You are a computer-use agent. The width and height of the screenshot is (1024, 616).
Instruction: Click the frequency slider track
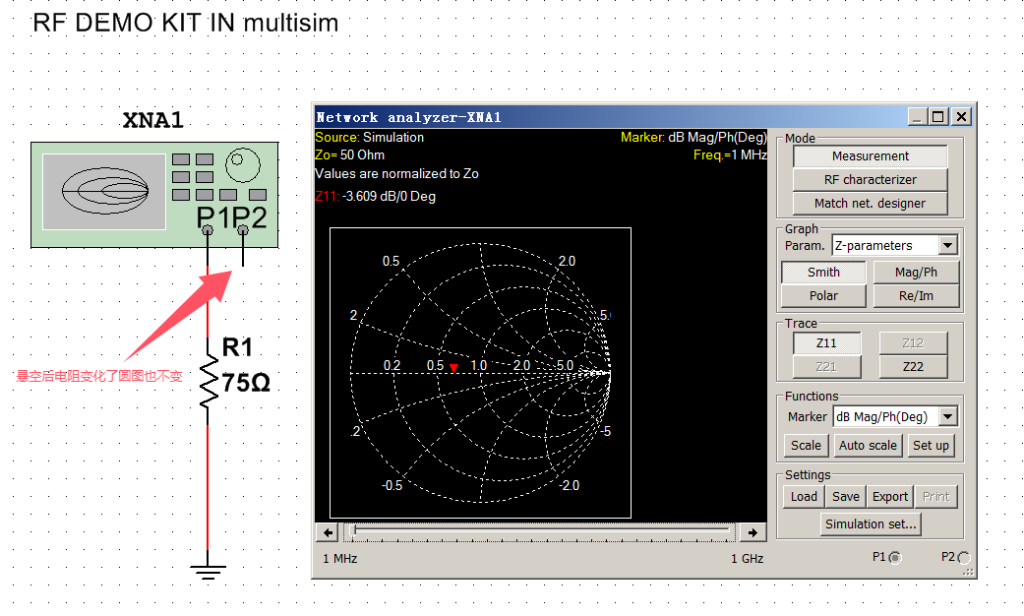tap(540, 532)
